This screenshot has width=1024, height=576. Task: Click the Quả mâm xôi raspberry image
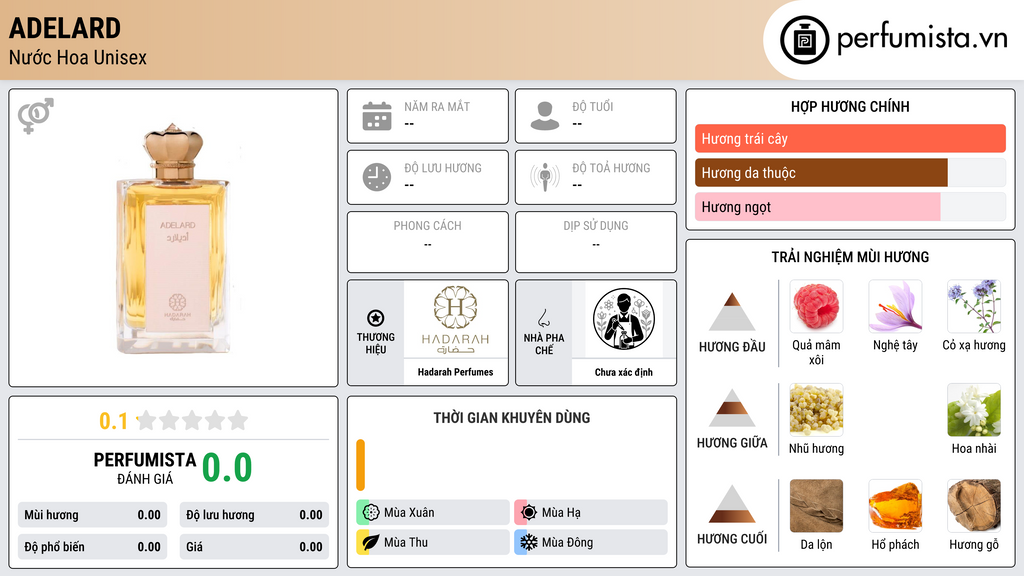[816, 306]
